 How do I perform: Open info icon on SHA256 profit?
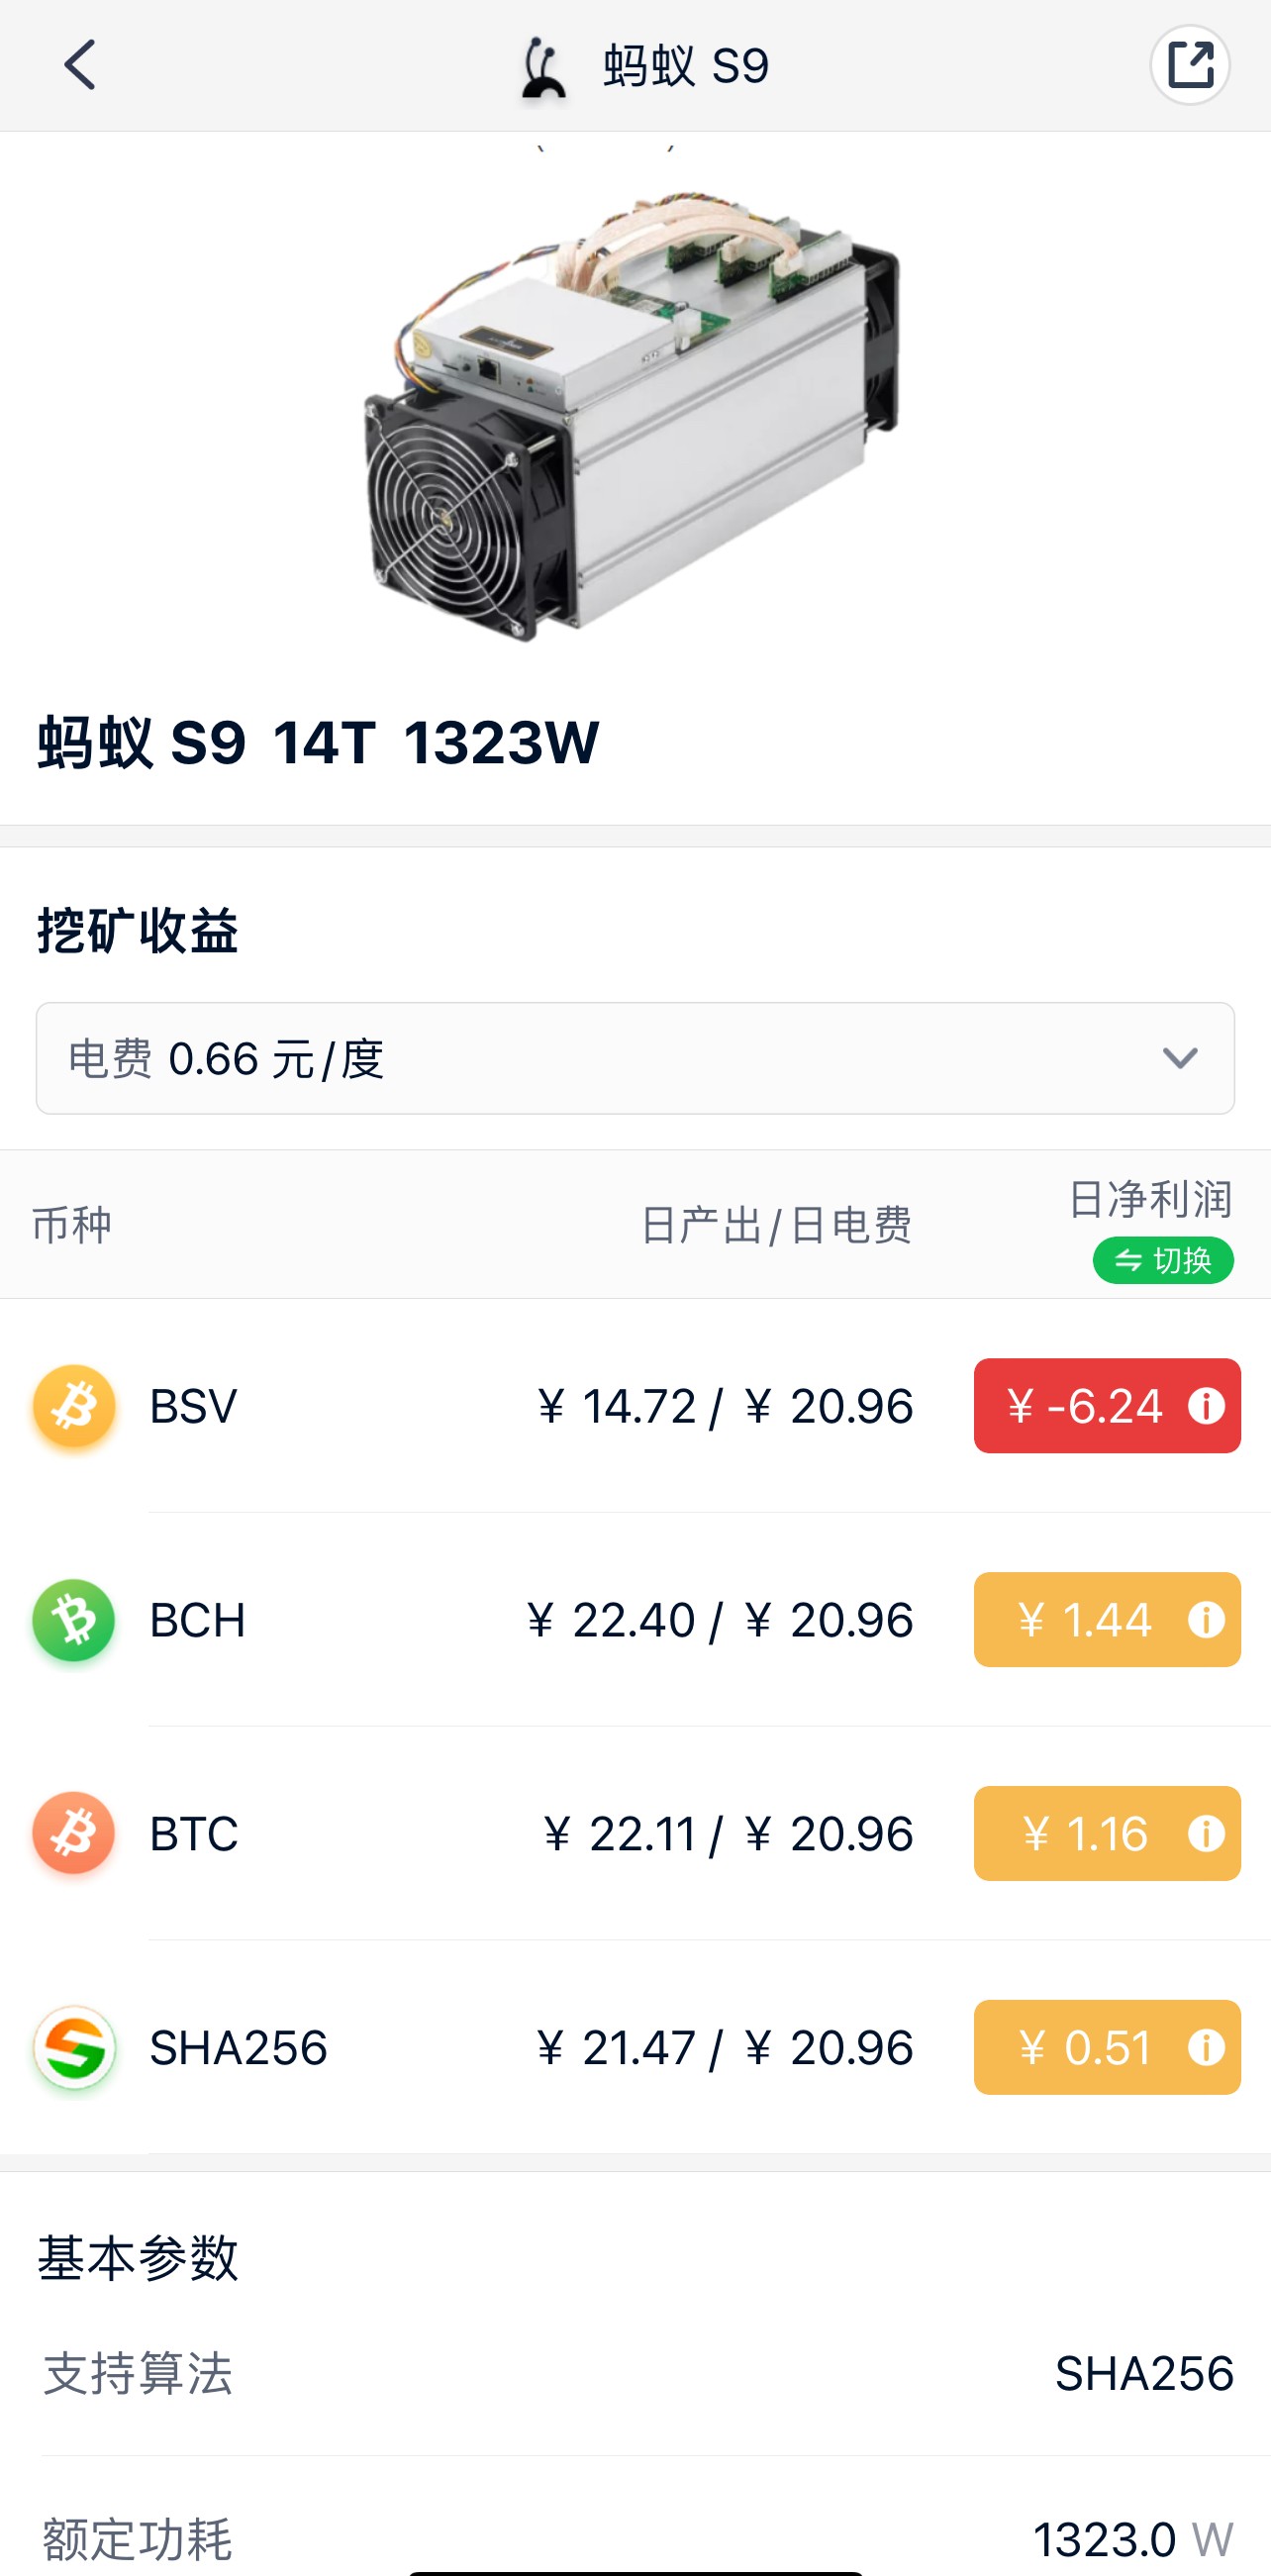point(1206,2048)
